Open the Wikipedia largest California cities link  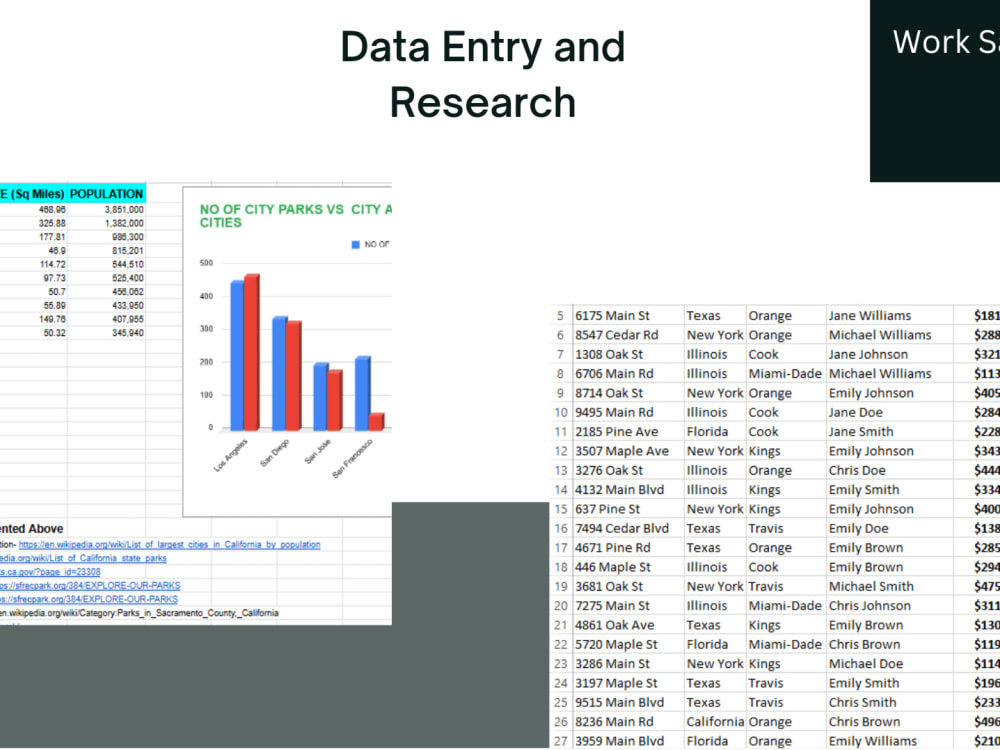[x=170, y=545]
